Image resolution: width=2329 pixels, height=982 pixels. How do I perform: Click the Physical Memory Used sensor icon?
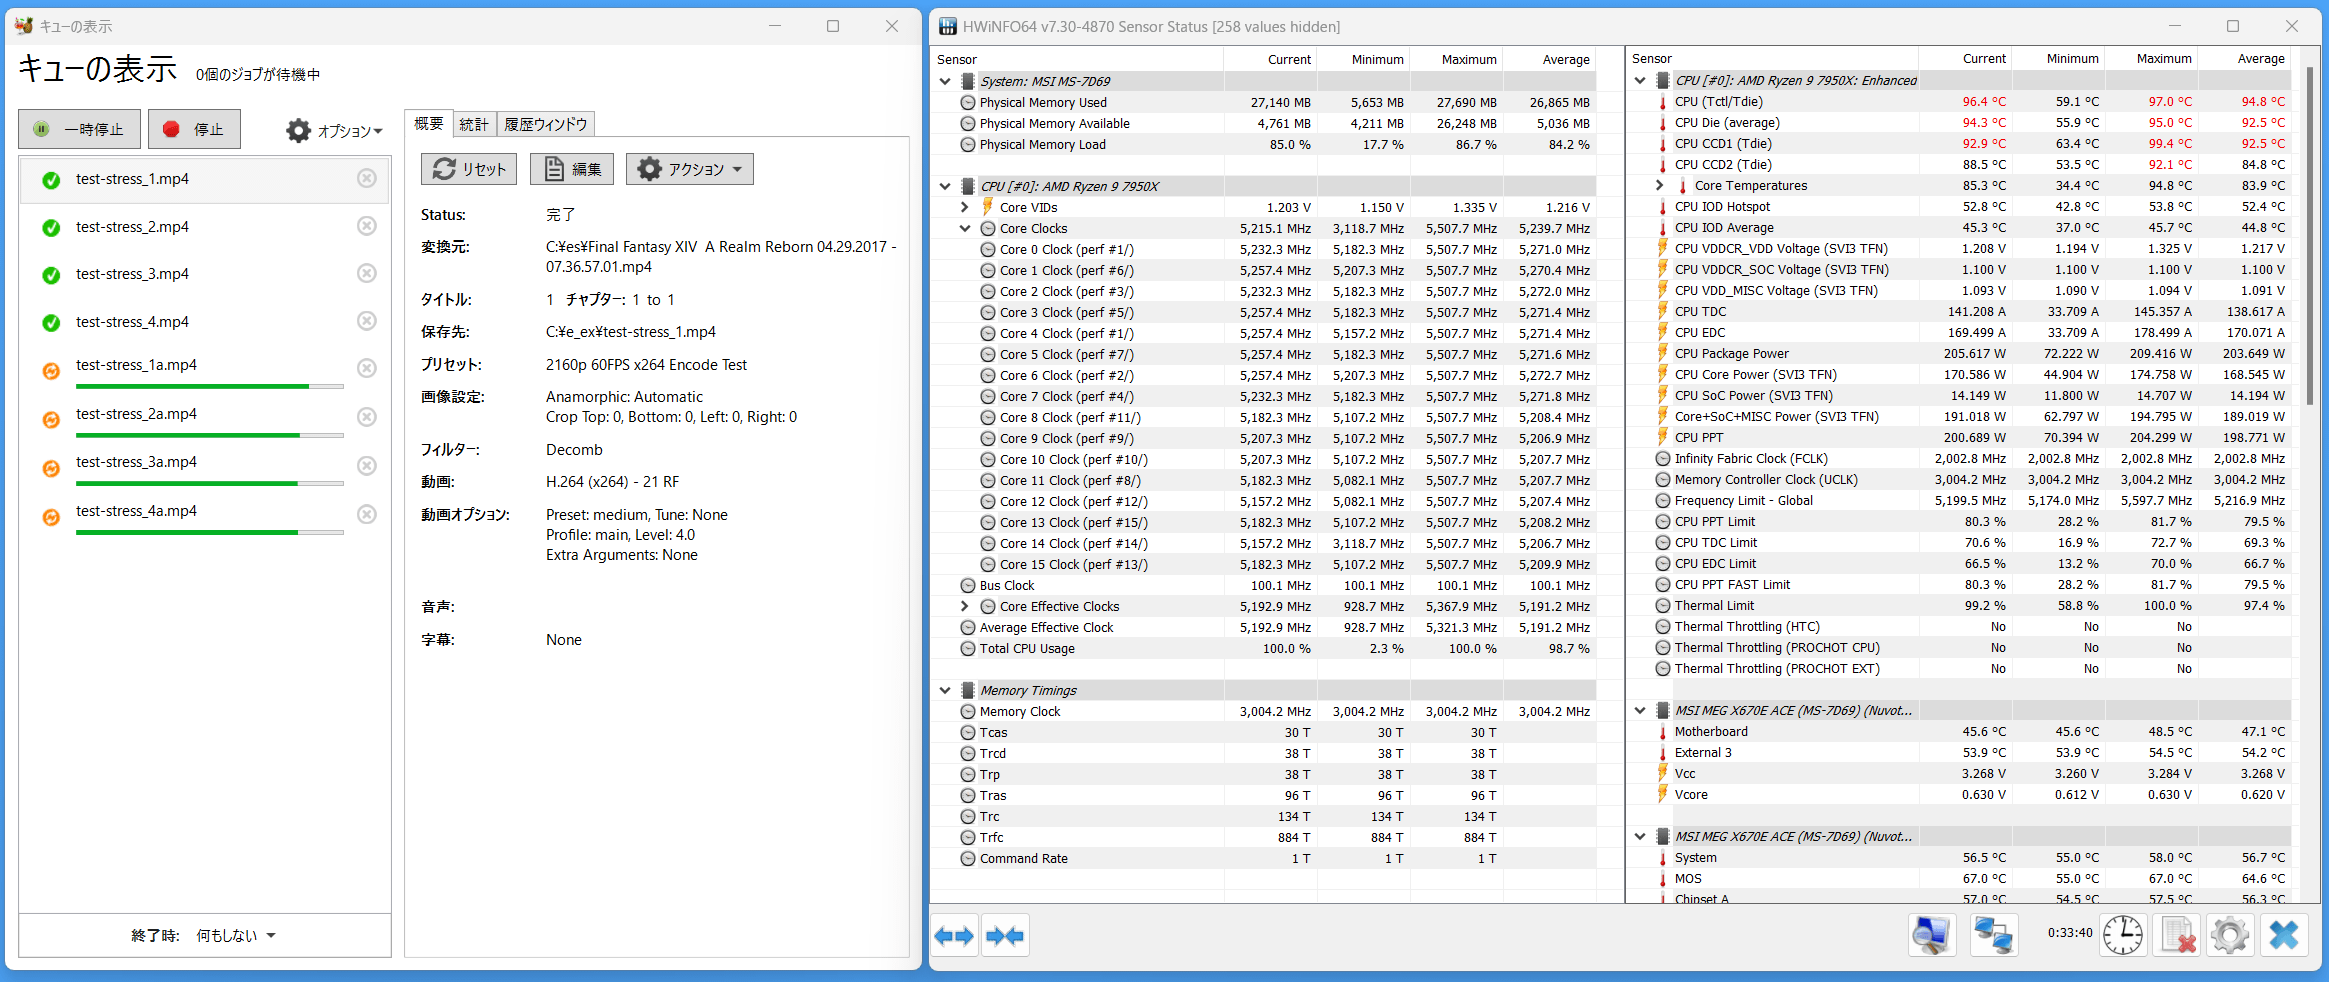point(968,103)
